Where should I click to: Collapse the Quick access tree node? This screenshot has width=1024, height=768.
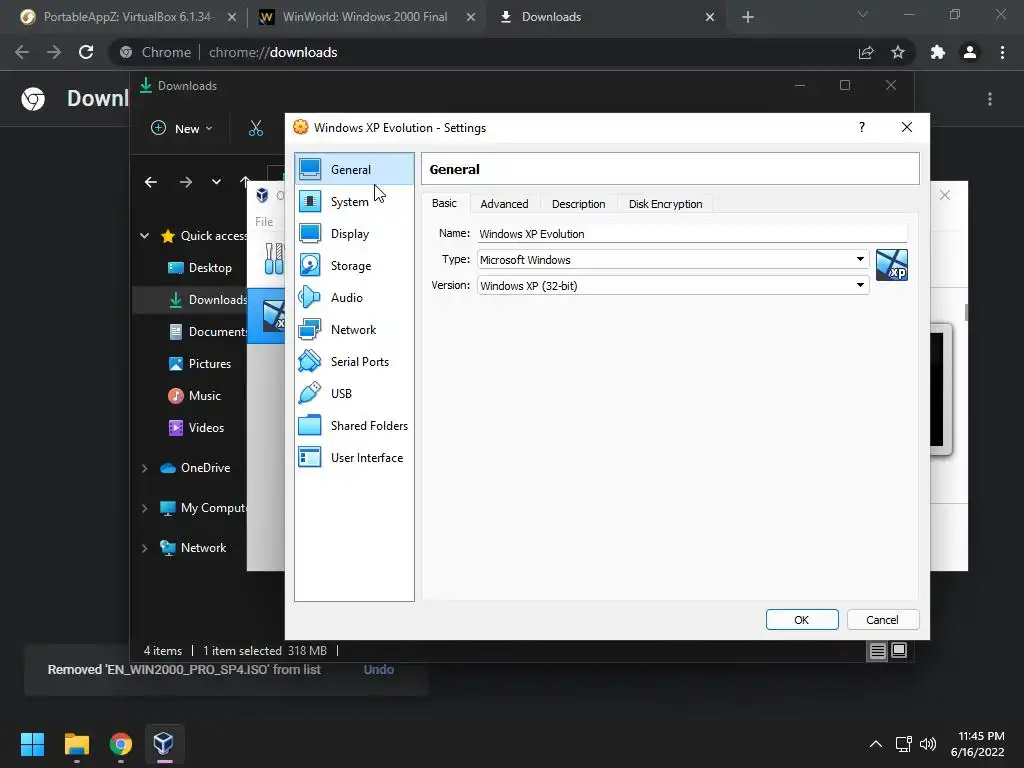pyautogui.click(x=144, y=236)
